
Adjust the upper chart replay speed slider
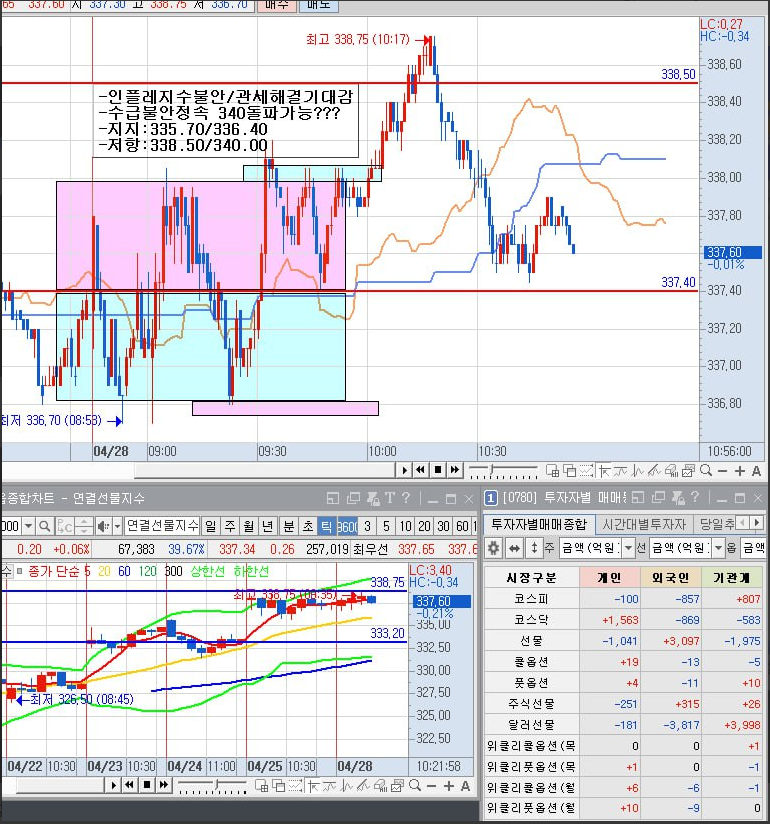click(x=503, y=470)
